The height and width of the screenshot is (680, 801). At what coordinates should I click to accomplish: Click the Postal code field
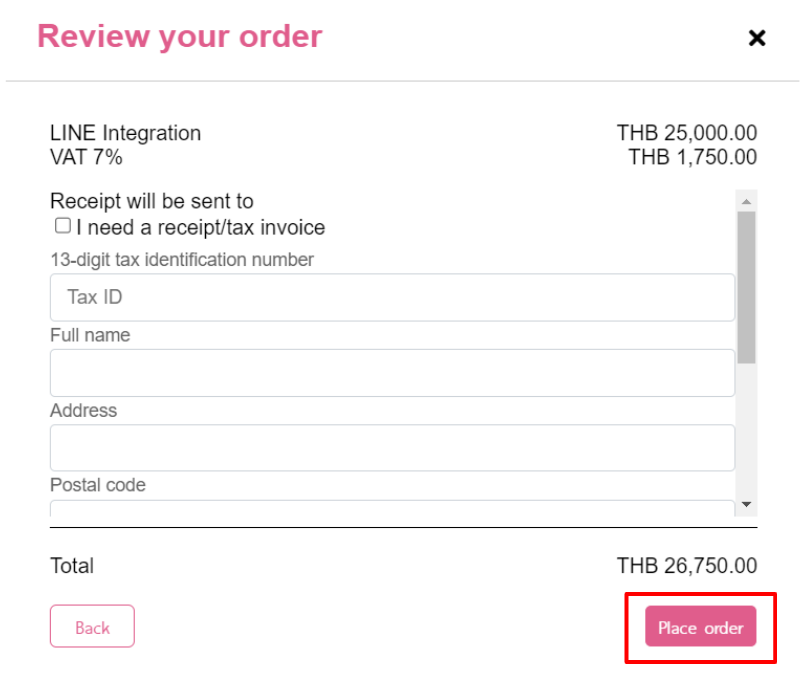(392, 508)
